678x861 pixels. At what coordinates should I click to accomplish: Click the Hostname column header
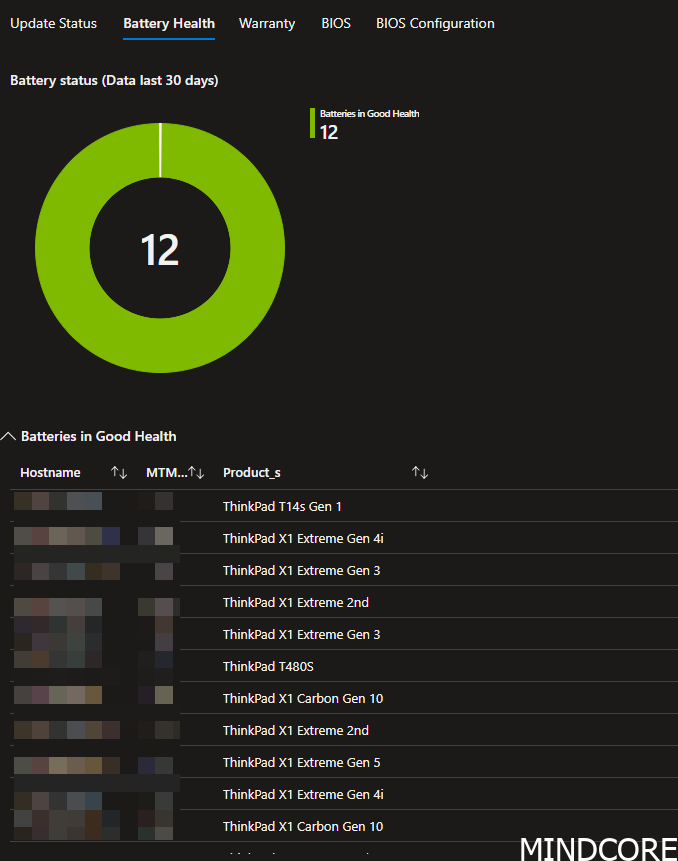[50, 472]
